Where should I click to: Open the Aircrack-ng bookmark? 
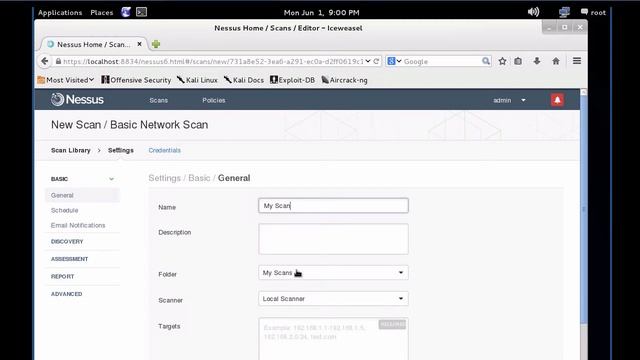(344, 80)
